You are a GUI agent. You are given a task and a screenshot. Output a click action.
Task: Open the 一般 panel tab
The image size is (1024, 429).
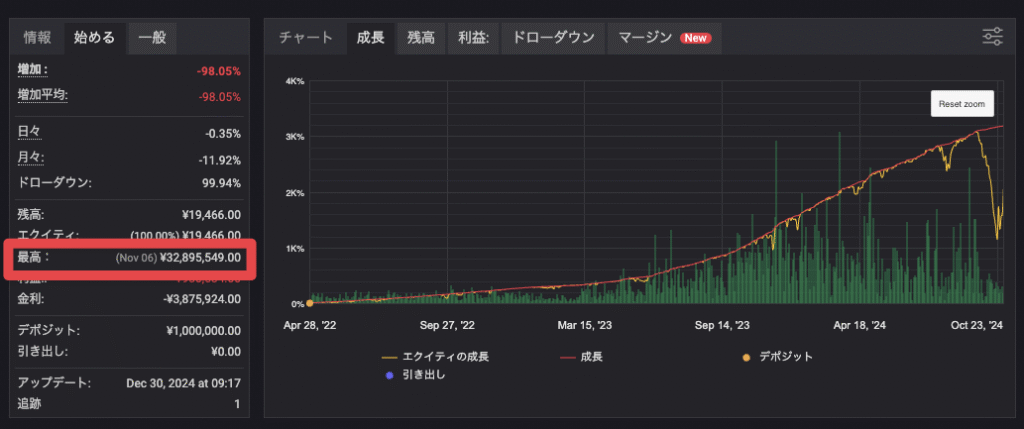coord(152,38)
